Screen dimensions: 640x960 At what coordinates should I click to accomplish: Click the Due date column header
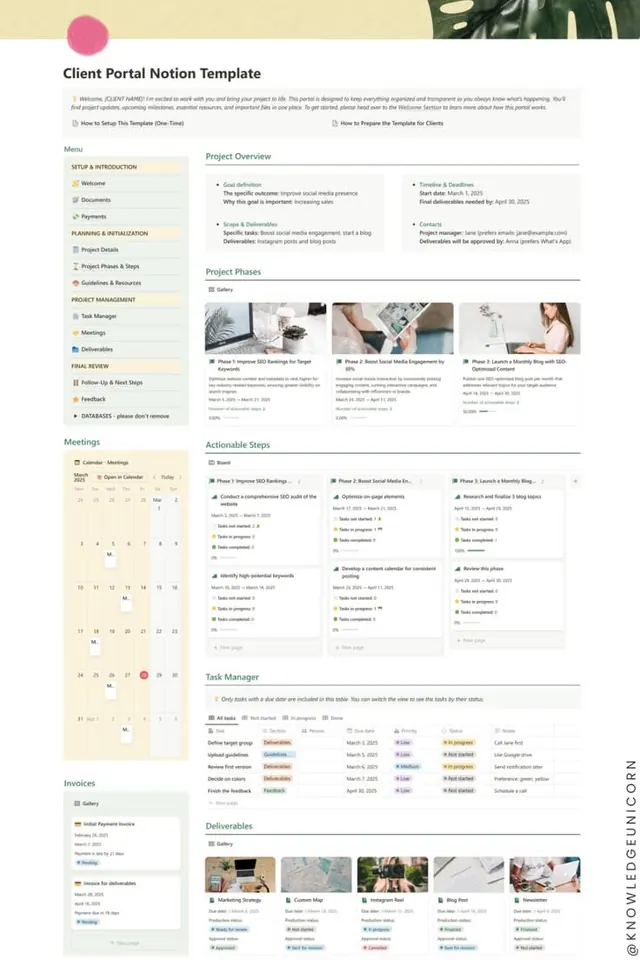[x=361, y=730]
